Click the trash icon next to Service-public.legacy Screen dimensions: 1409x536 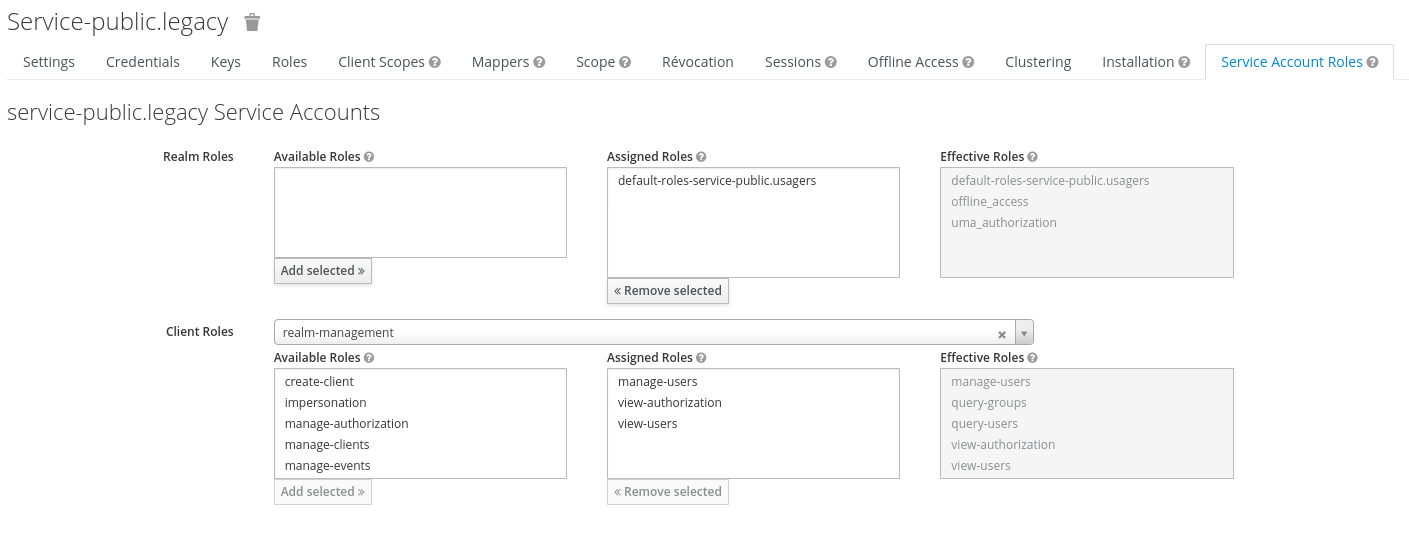[x=252, y=22]
